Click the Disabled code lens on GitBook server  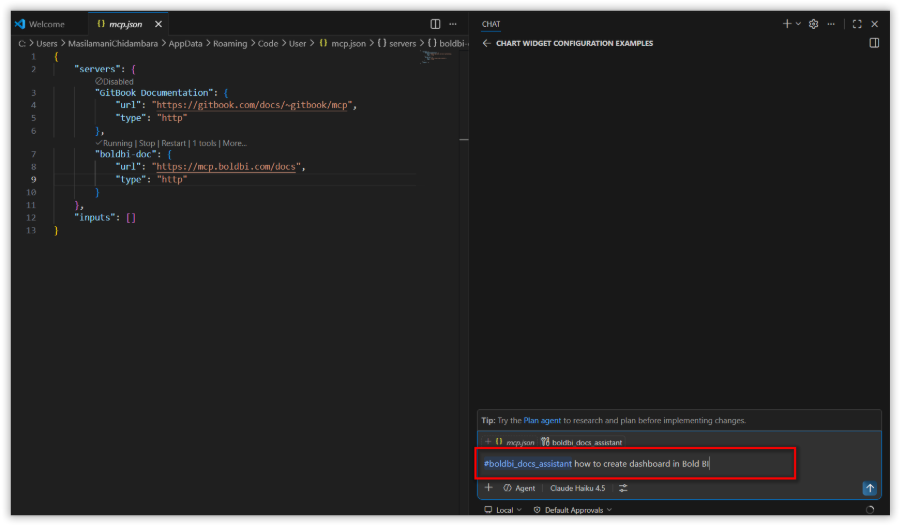pos(114,82)
